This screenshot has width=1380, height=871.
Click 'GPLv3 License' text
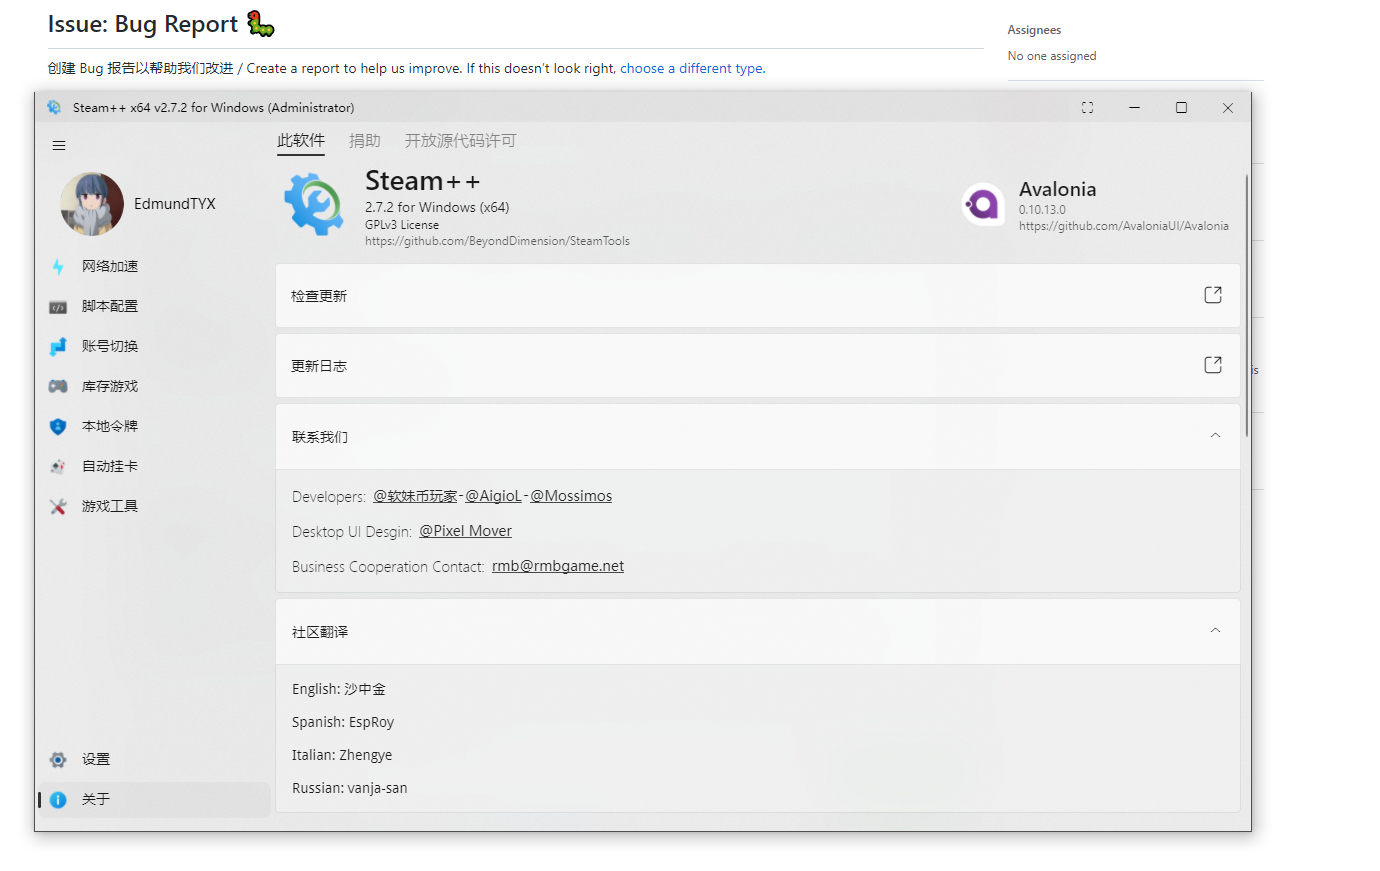pyautogui.click(x=402, y=225)
